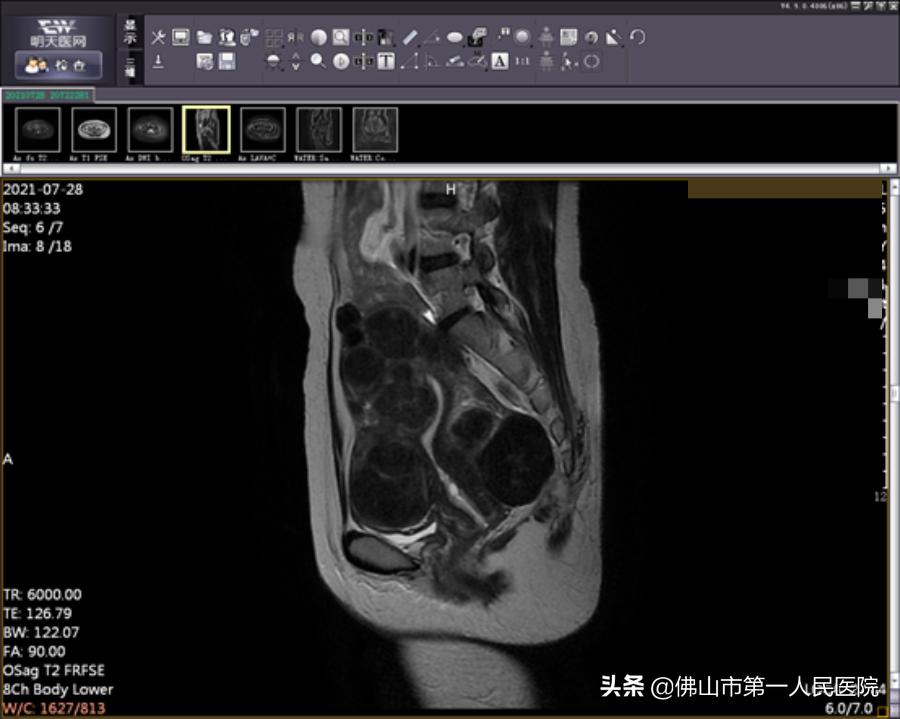Click the W/C: 1627/813 overlay text

click(54, 708)
